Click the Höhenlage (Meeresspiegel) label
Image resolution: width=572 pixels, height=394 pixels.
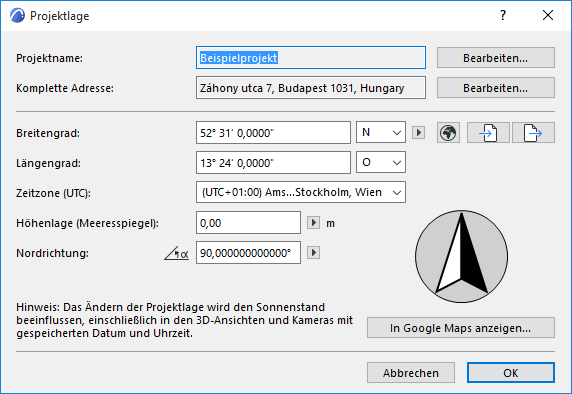[88, 223]
